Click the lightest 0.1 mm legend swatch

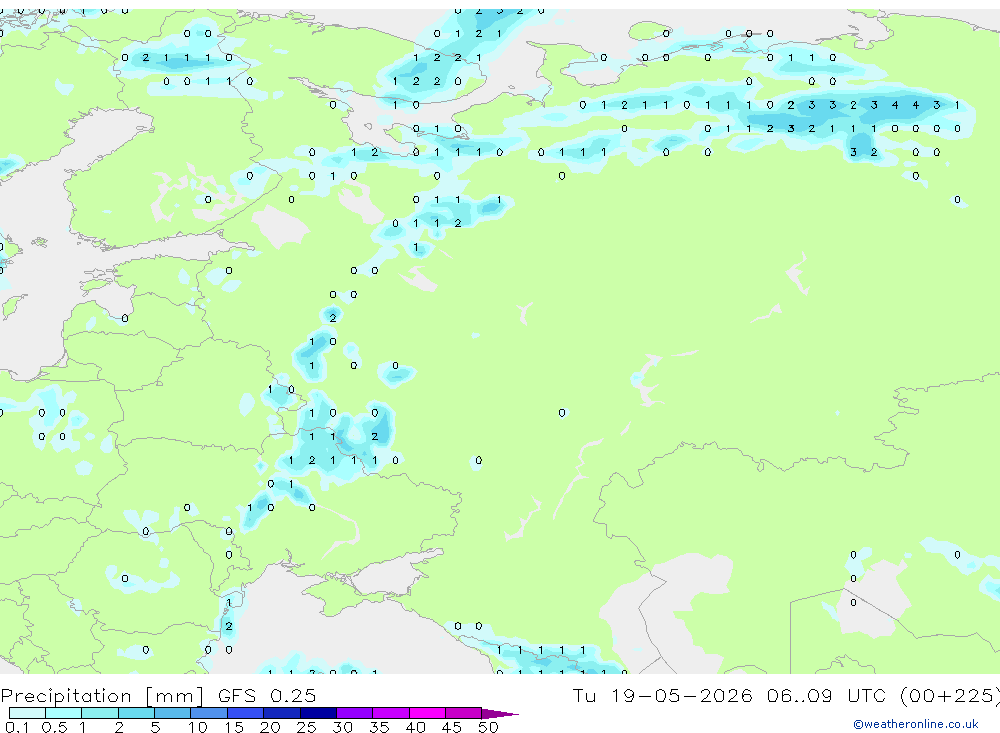(27, 713)
